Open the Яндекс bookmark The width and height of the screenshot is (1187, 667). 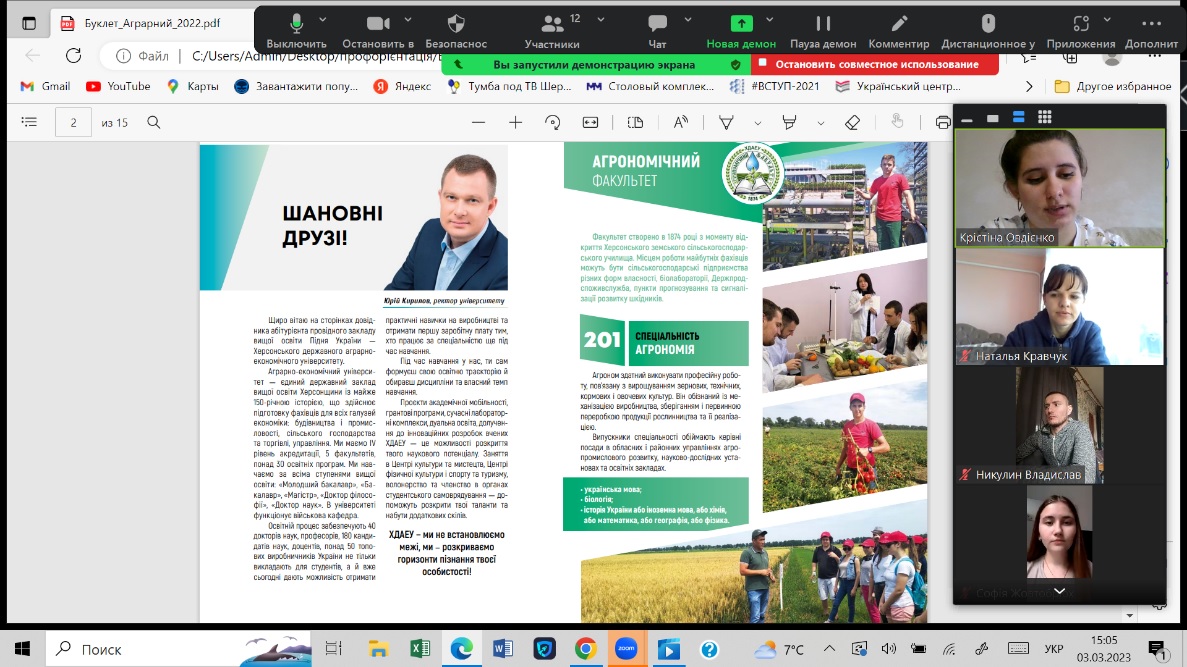(402, 86)
